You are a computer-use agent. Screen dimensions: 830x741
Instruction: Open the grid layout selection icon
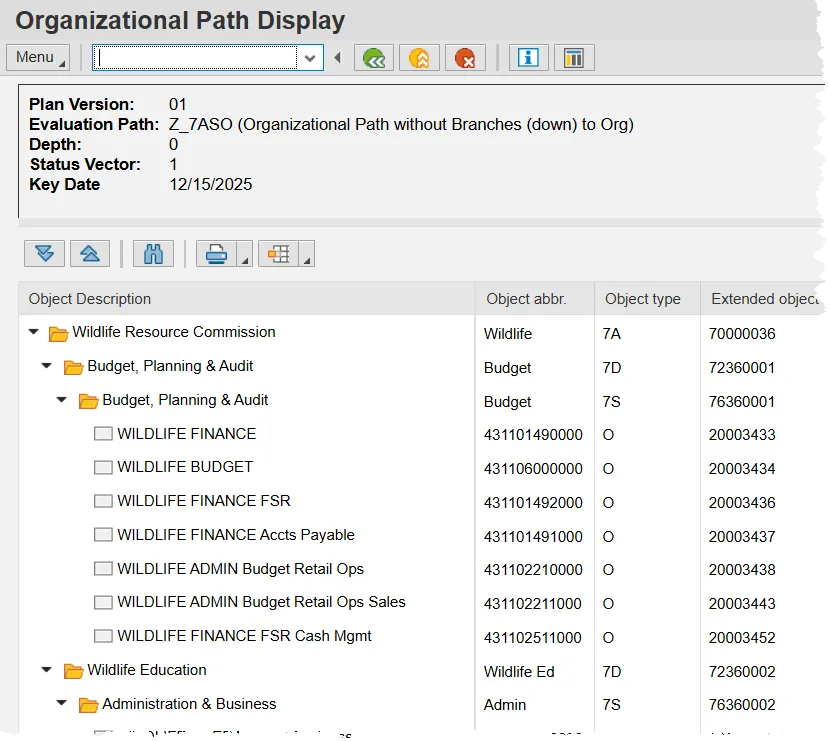pyautogui.click(x=279, y=254)
